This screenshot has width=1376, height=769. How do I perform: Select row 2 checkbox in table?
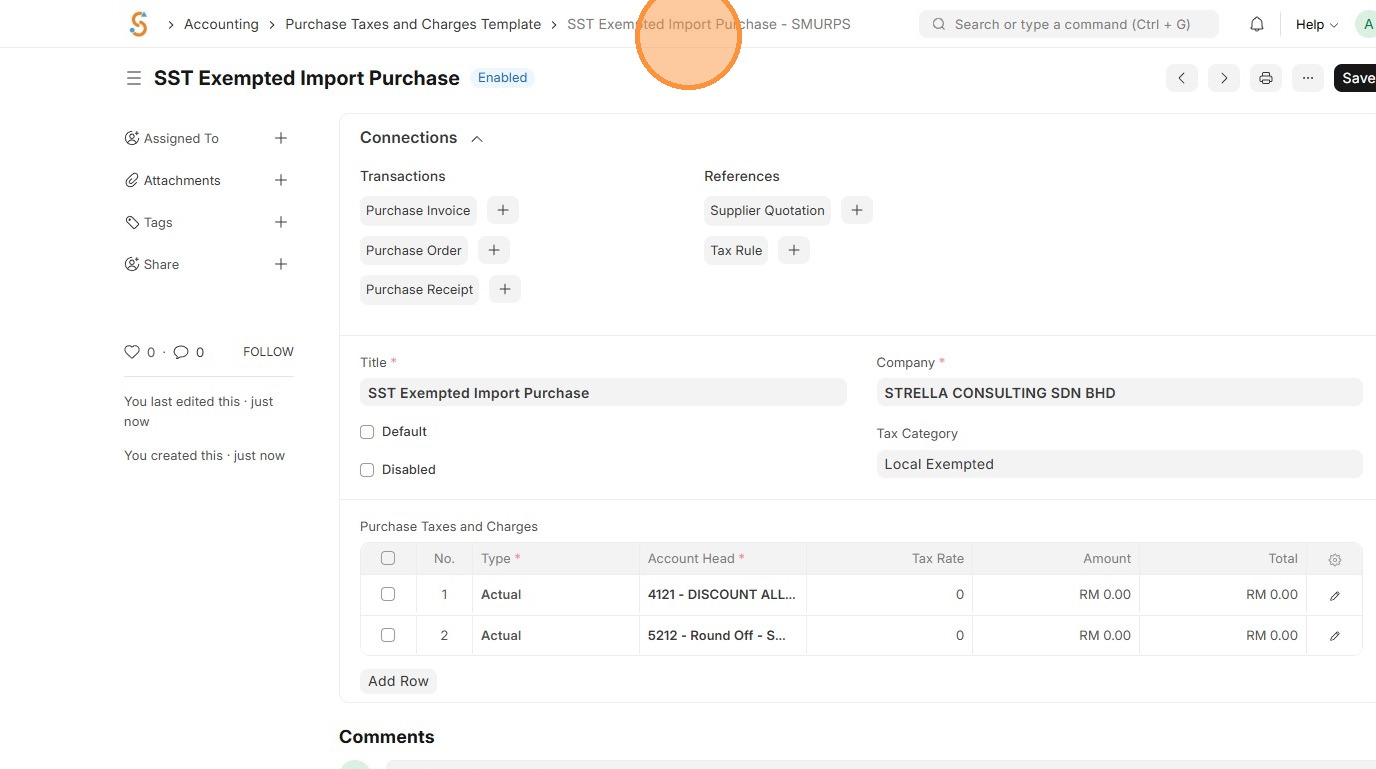(388, 635)
